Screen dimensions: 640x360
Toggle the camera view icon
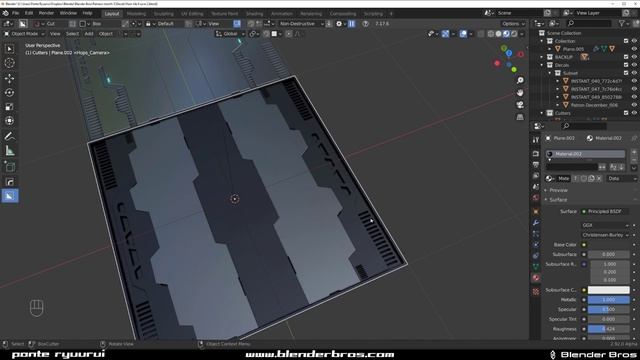[x=520, y=105]
